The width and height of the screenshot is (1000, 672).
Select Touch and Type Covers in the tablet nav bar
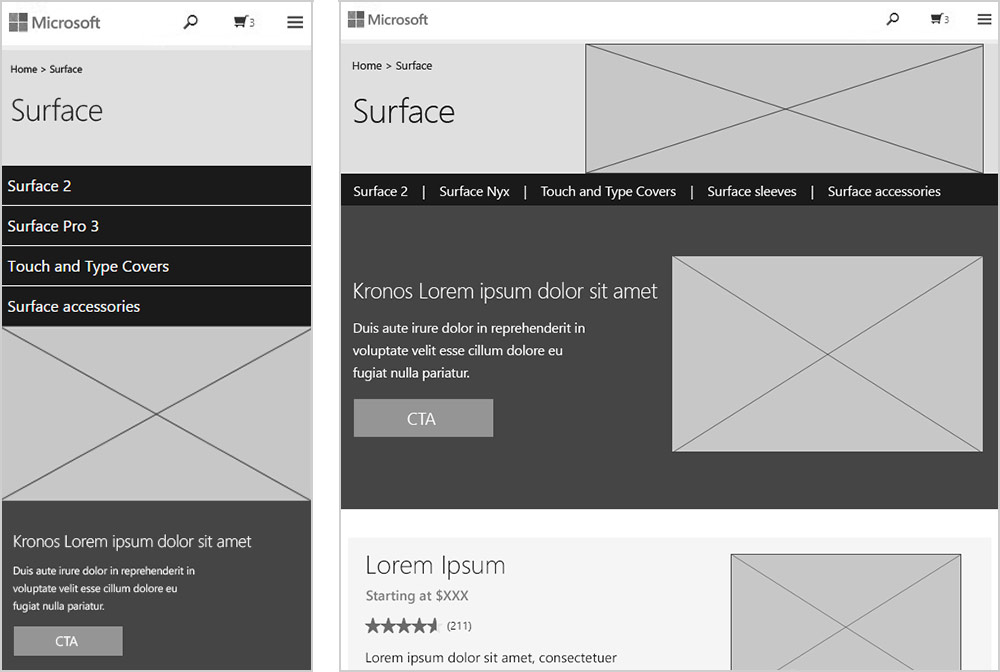[x=608, y=191]
